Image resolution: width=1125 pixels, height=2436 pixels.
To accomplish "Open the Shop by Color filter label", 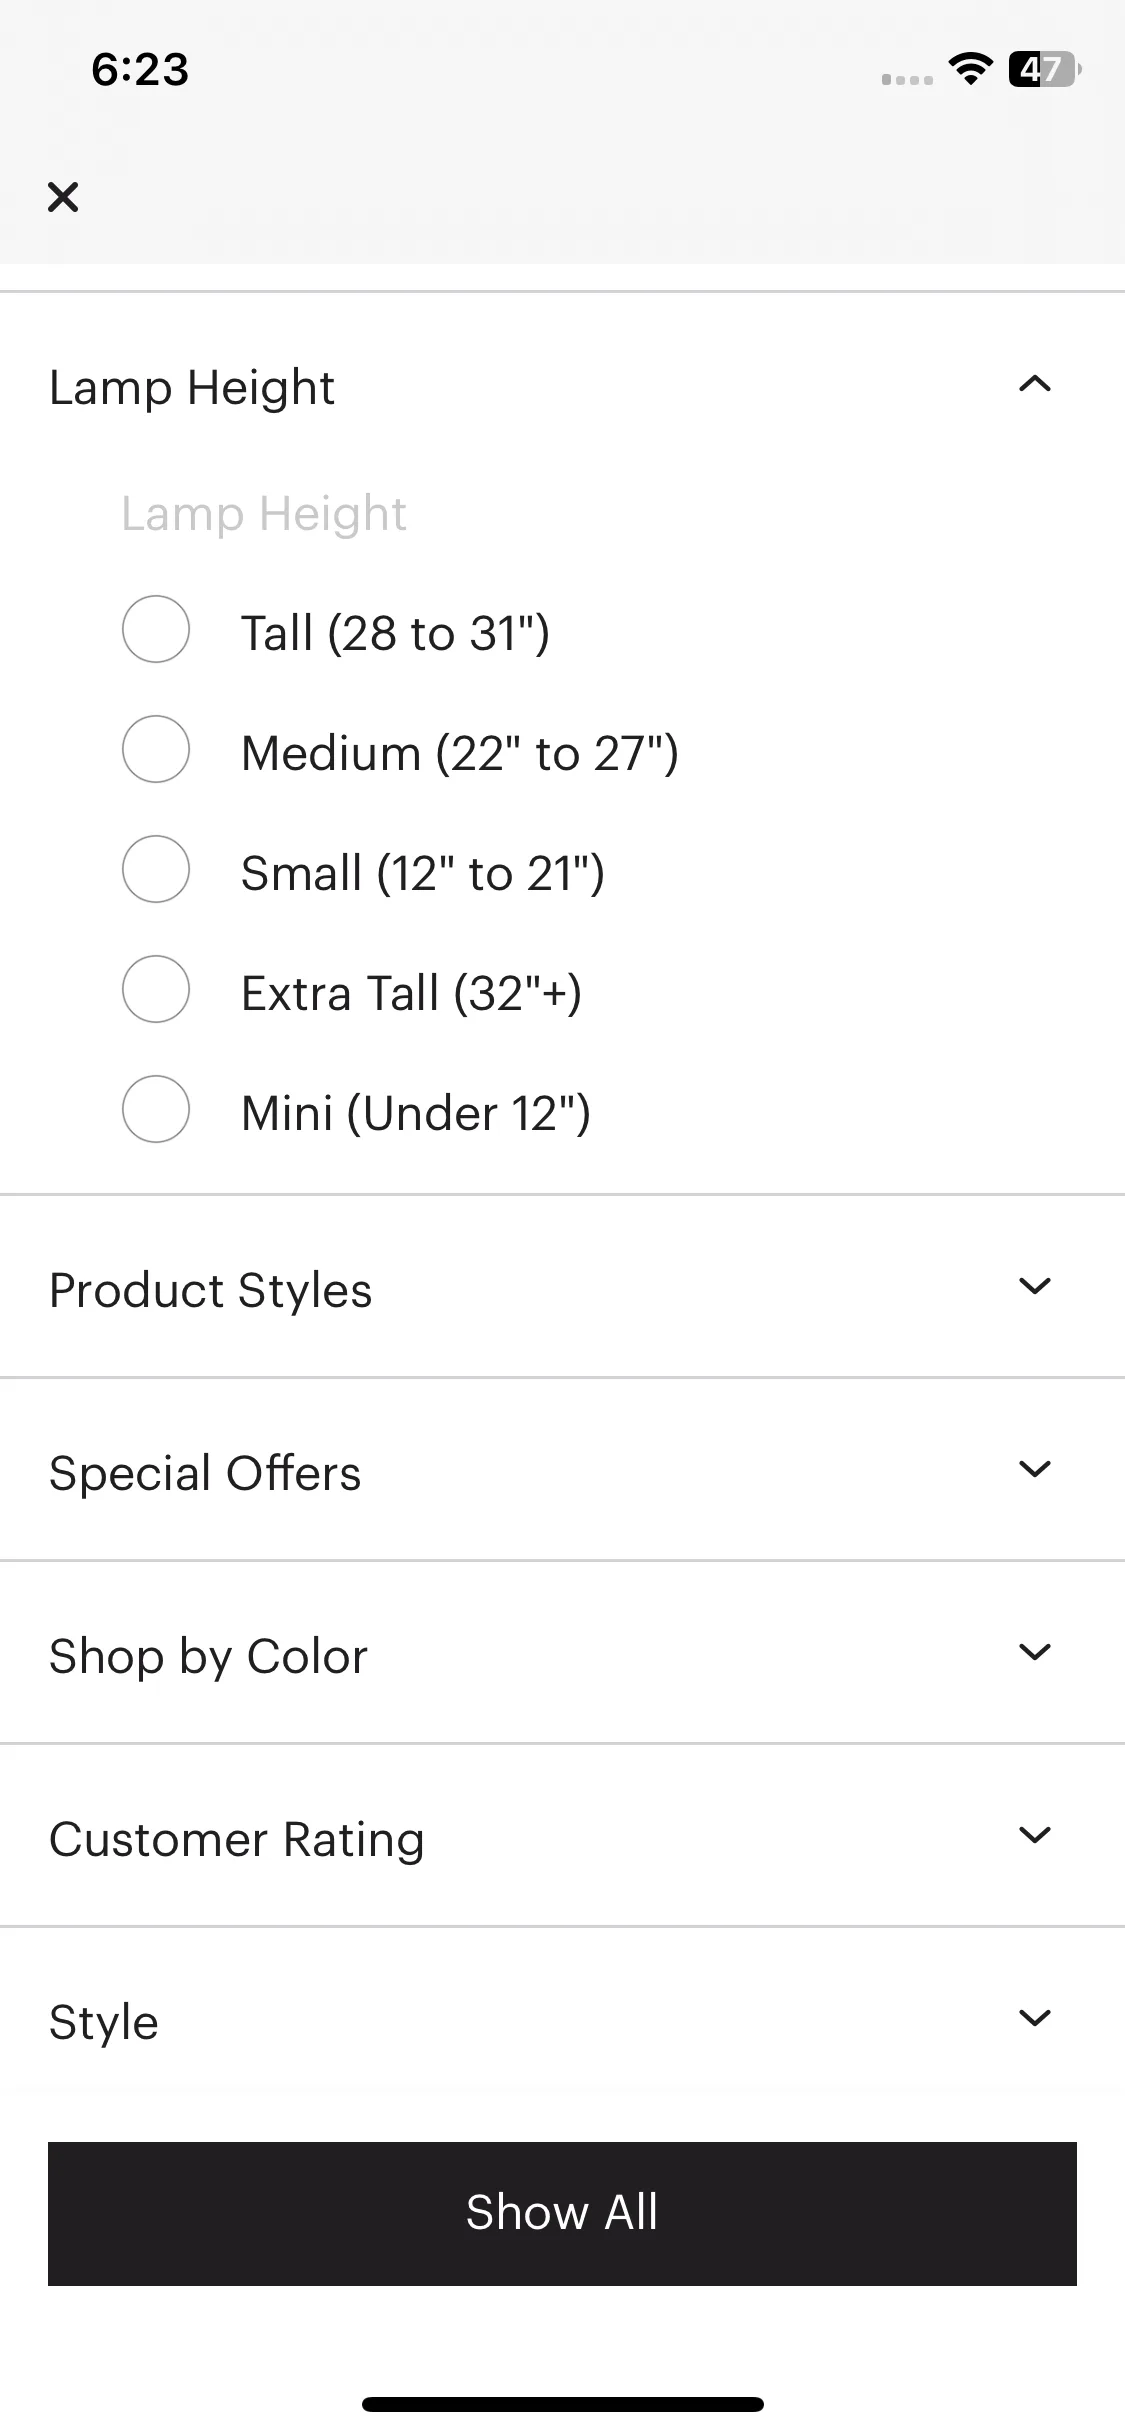I will (209, 1657).
